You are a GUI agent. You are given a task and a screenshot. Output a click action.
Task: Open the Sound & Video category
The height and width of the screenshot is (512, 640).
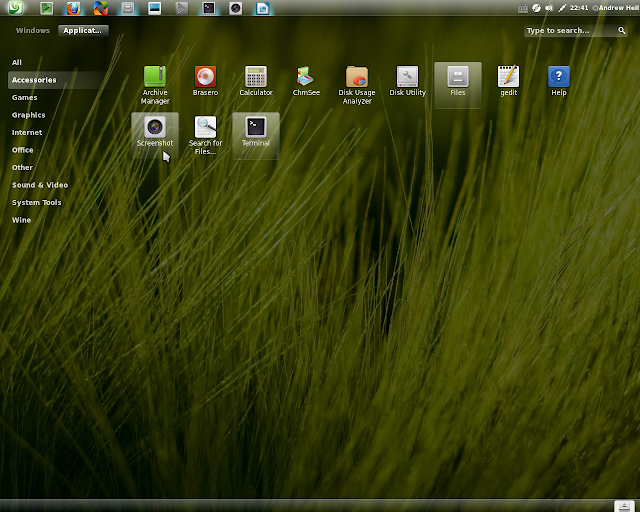click(x=40, y=185)
